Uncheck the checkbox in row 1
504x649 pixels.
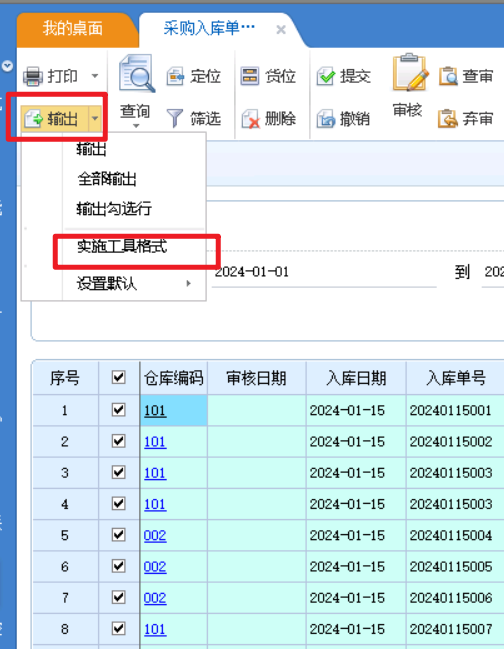[119, 410]
